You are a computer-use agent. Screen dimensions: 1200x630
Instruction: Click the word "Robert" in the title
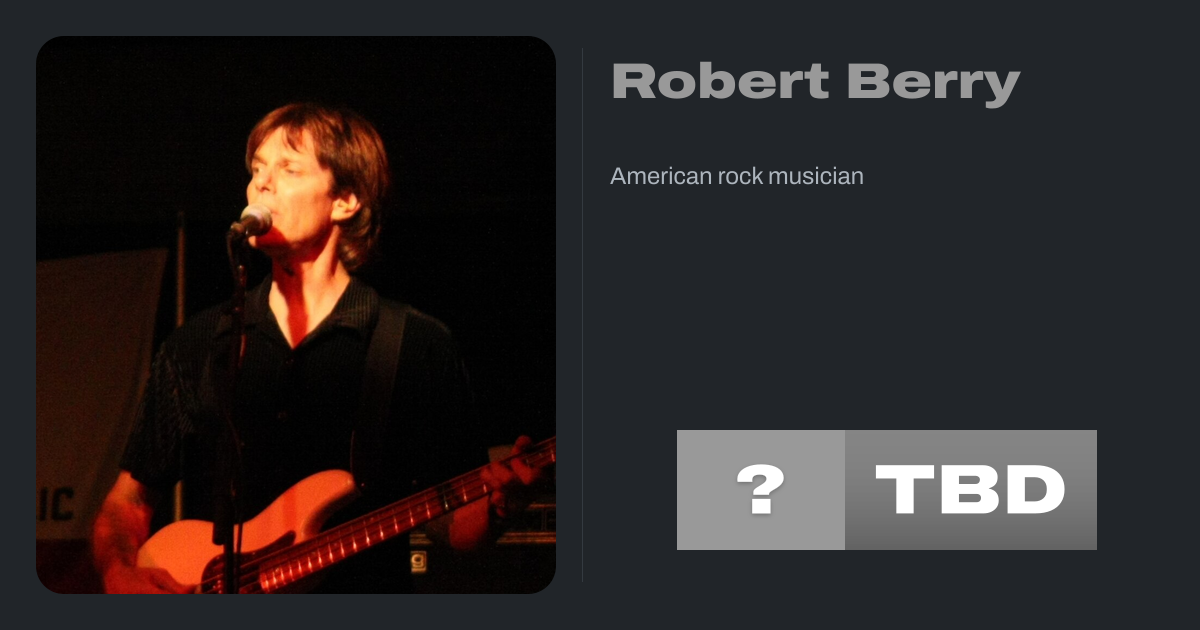(720, 82)
